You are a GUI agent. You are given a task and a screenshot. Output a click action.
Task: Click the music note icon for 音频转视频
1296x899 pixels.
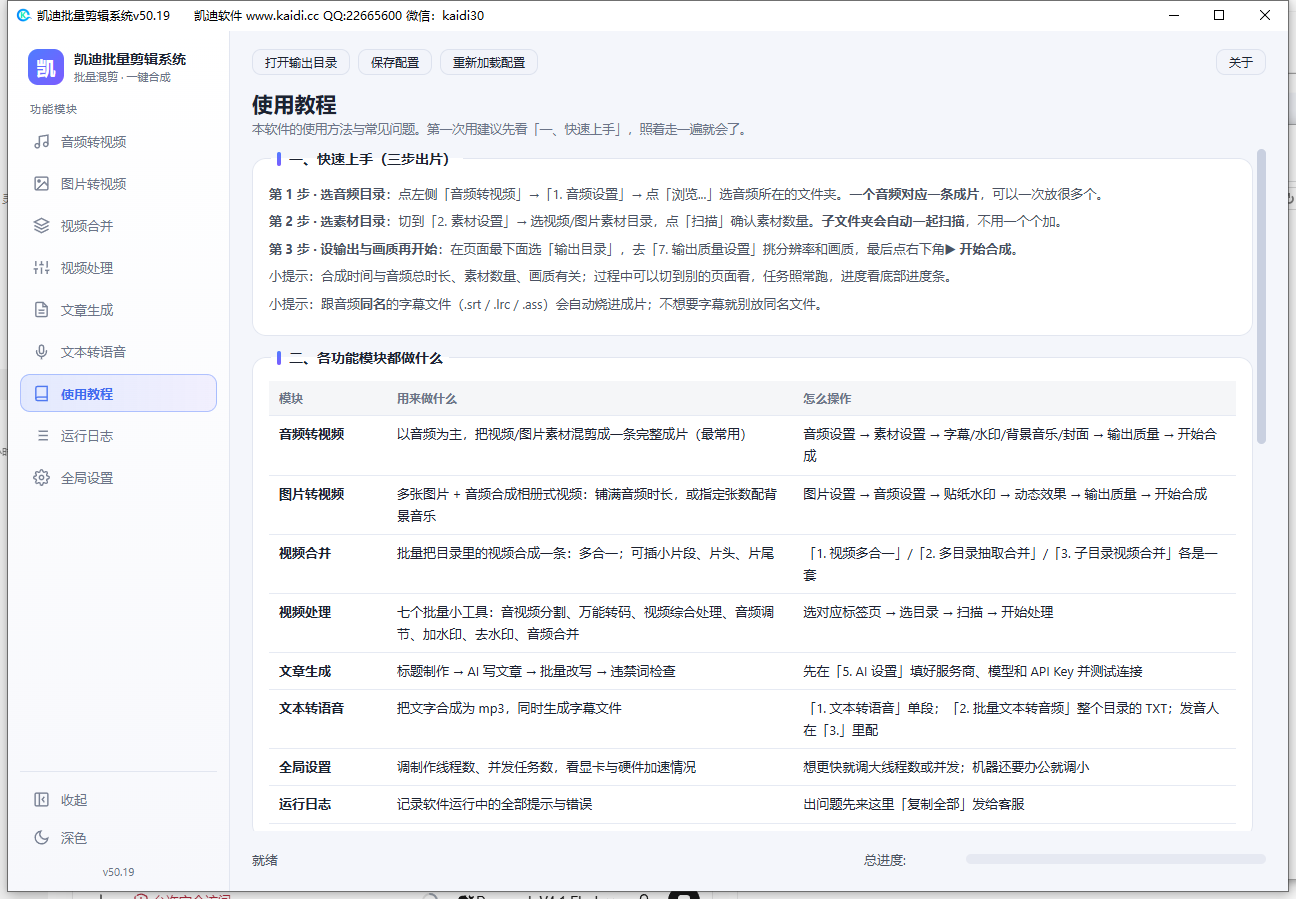pos(41,142)
